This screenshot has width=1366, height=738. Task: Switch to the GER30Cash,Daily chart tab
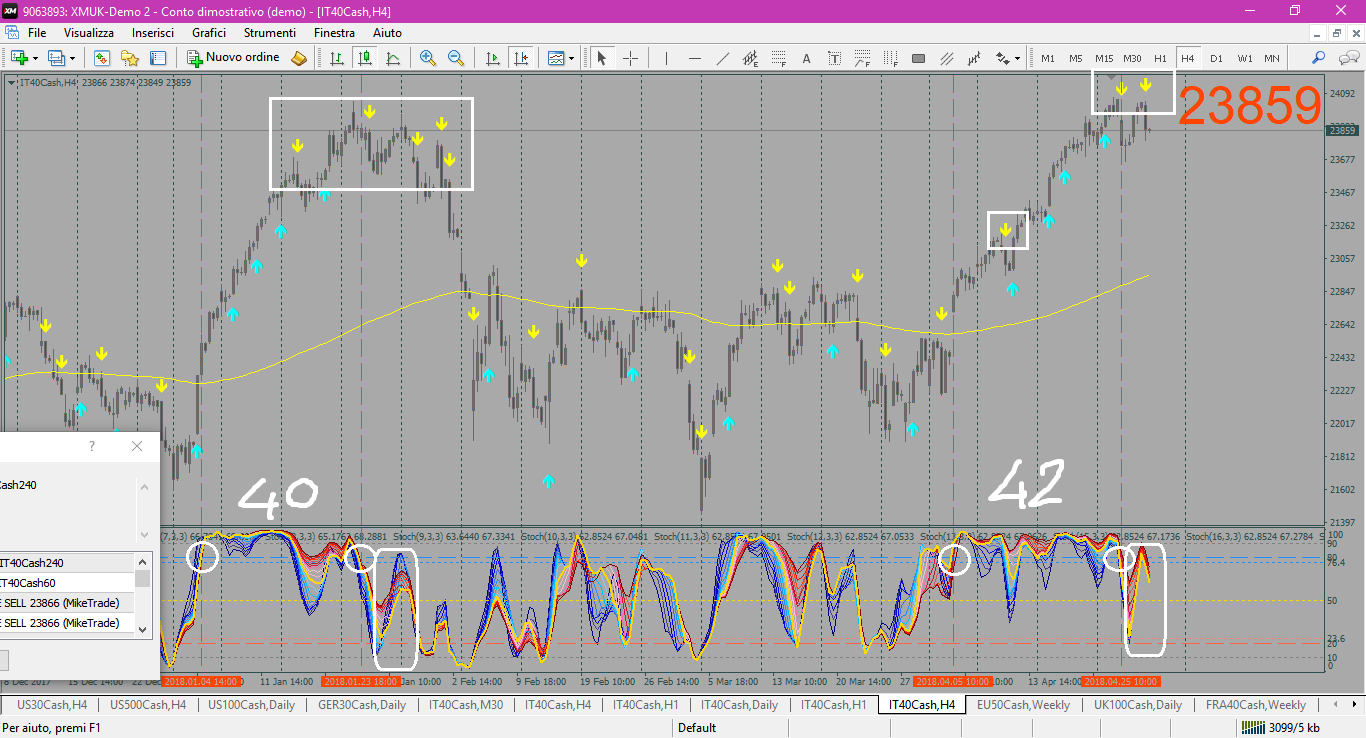pyautogui.click(x=361, y=705)
